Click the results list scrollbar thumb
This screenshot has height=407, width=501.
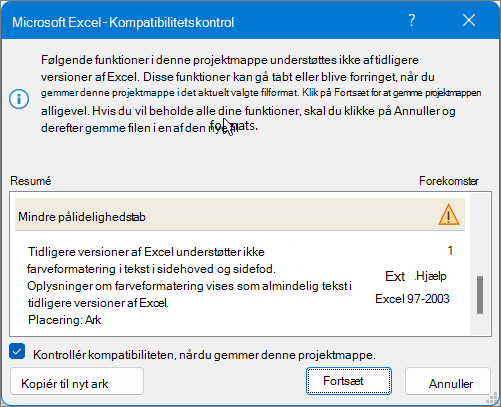[x=480, y=295]
